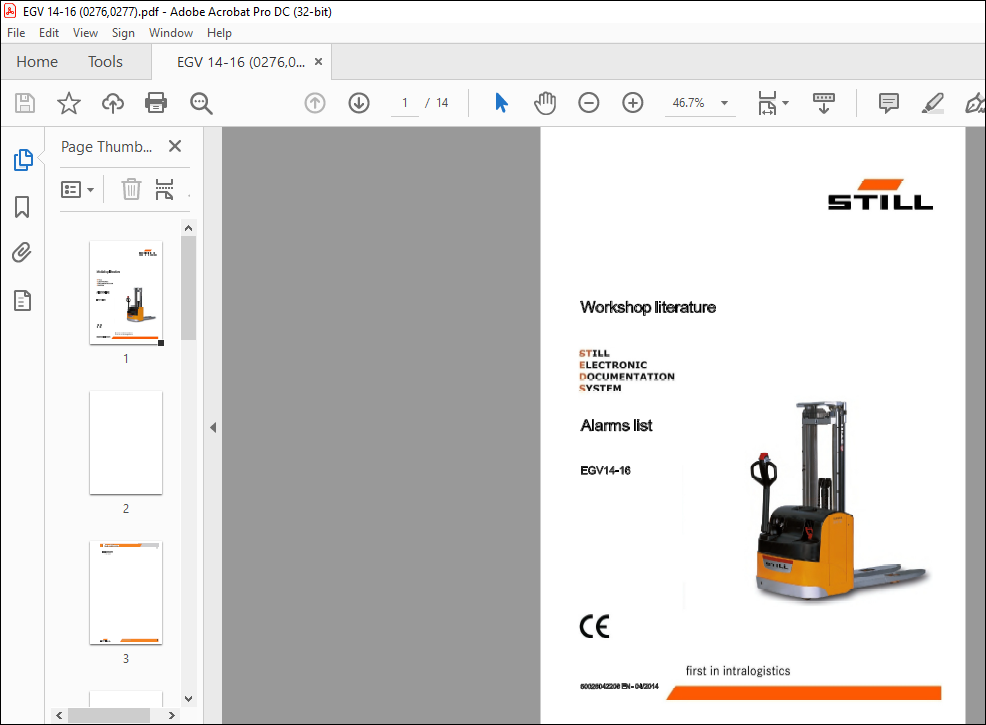Image resolution: width=986 pixels, height=725 pixels.
Task: Click the page break scissors icon
Action: (x=164, y=189)
